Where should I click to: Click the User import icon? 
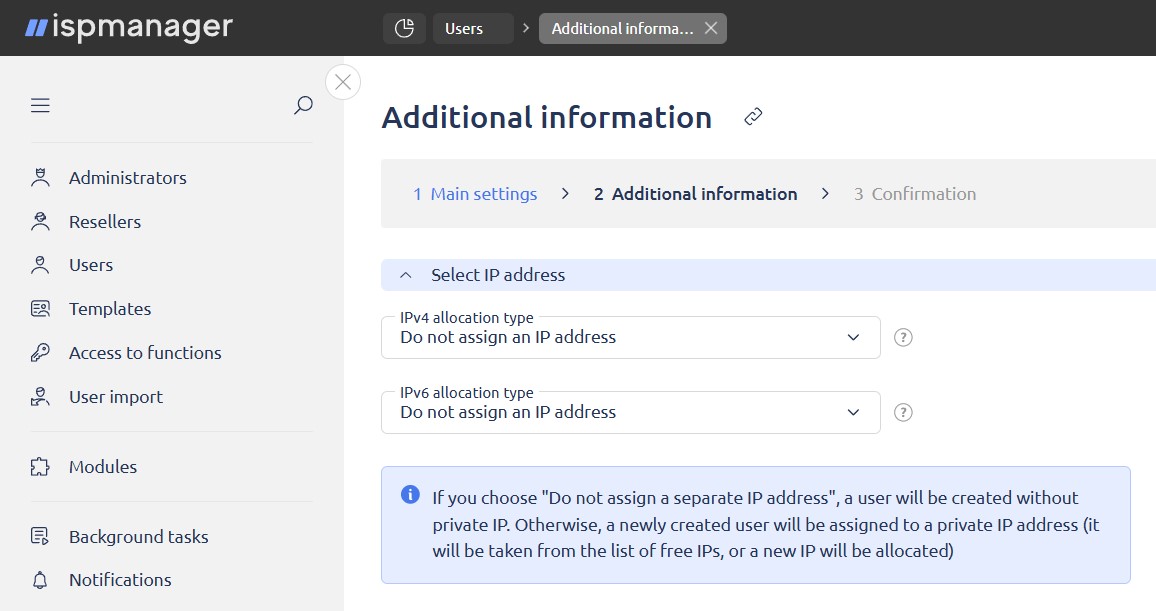41,397
